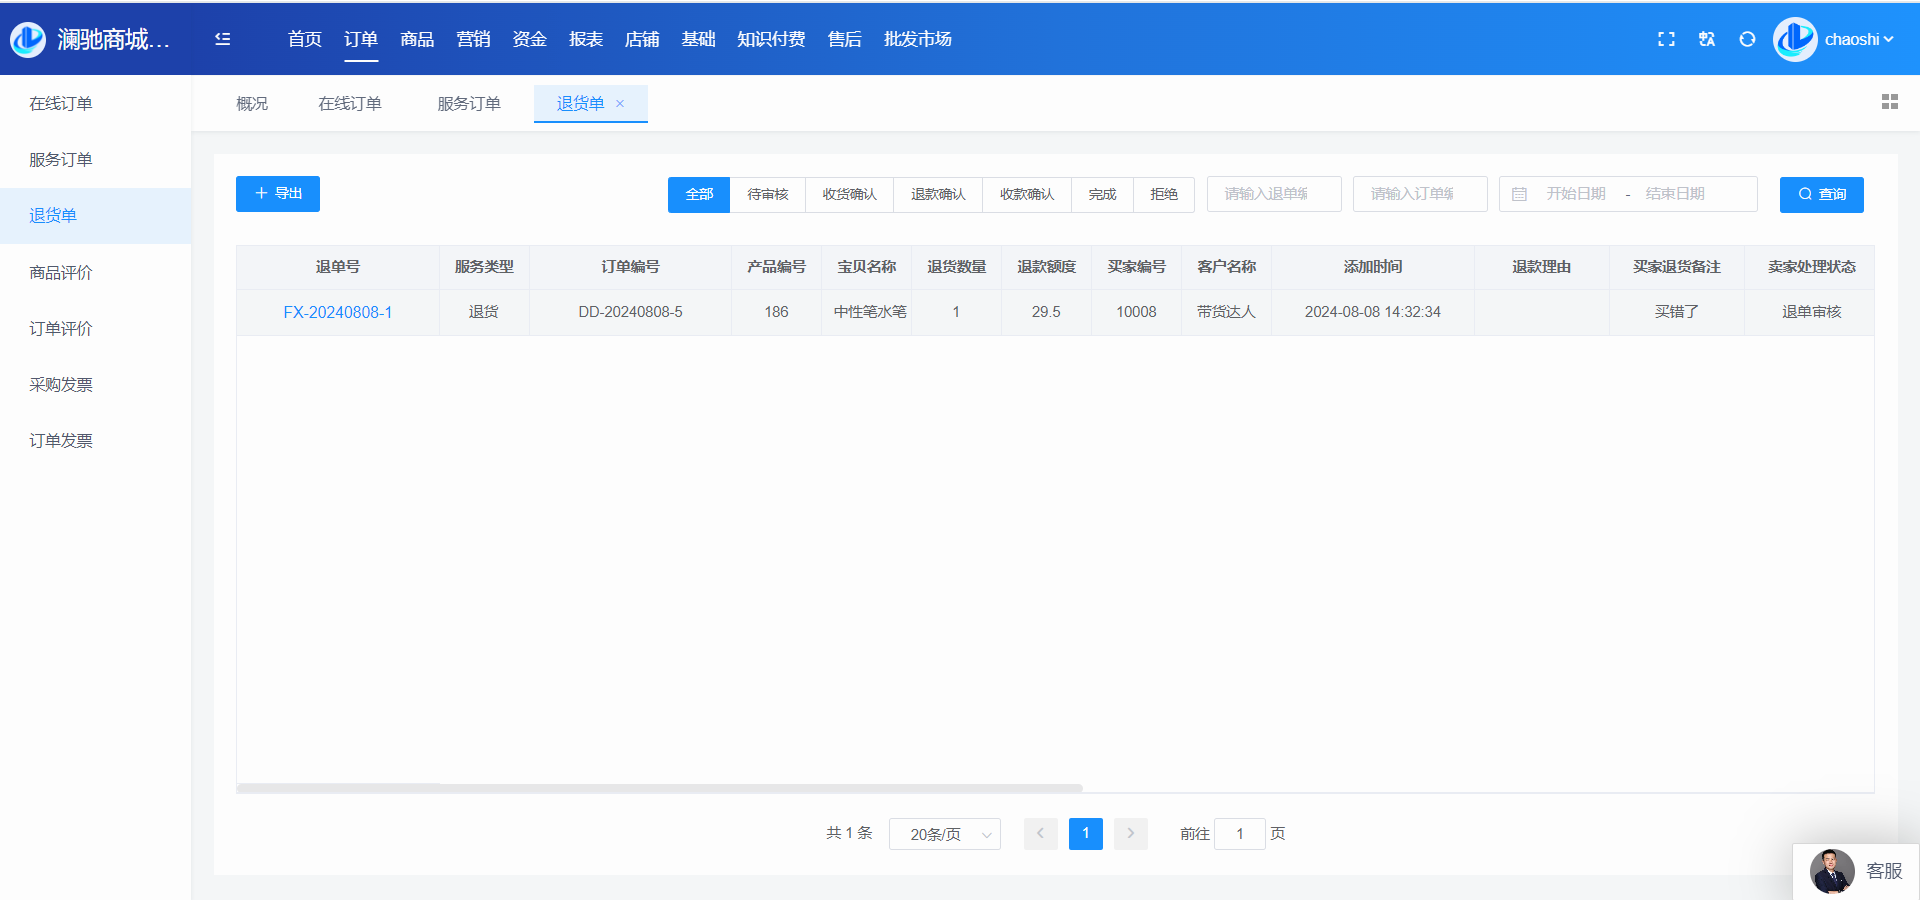Viewport: 1920px width, 900px height.
Task: Click the 请输入退单编号 input field
Action: tap(1273, 194)
